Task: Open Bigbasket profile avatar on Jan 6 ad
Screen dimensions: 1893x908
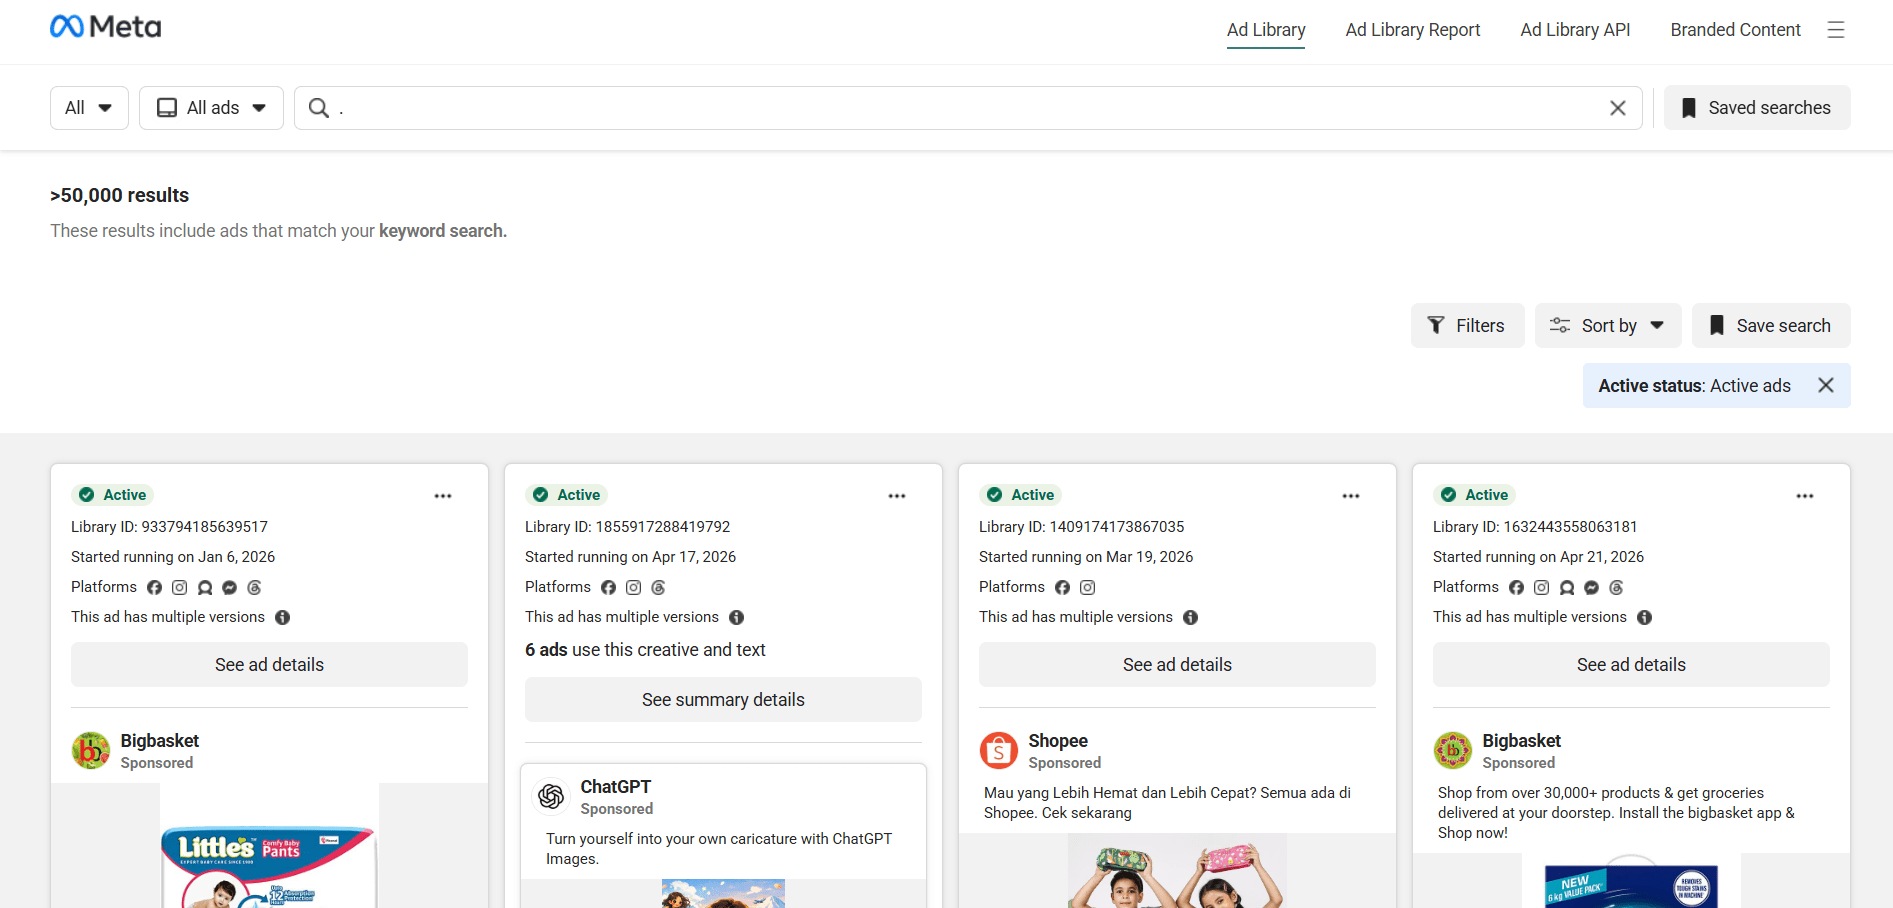Action: pos(91,750)
